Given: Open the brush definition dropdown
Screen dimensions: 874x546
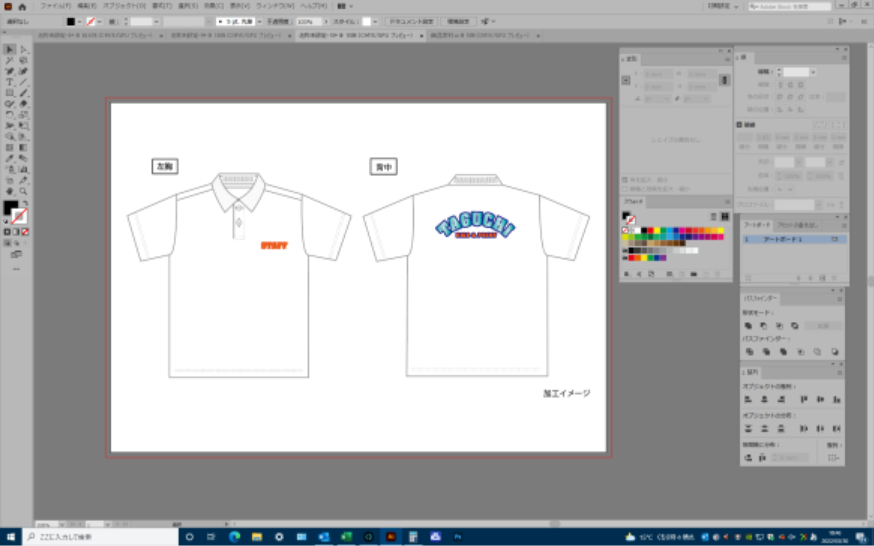Looking at the screenshot, I should [259, 22].
